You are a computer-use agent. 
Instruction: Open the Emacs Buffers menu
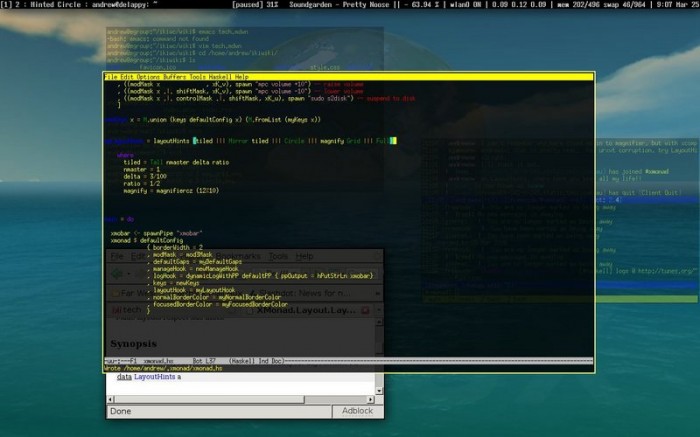point(175,77)
